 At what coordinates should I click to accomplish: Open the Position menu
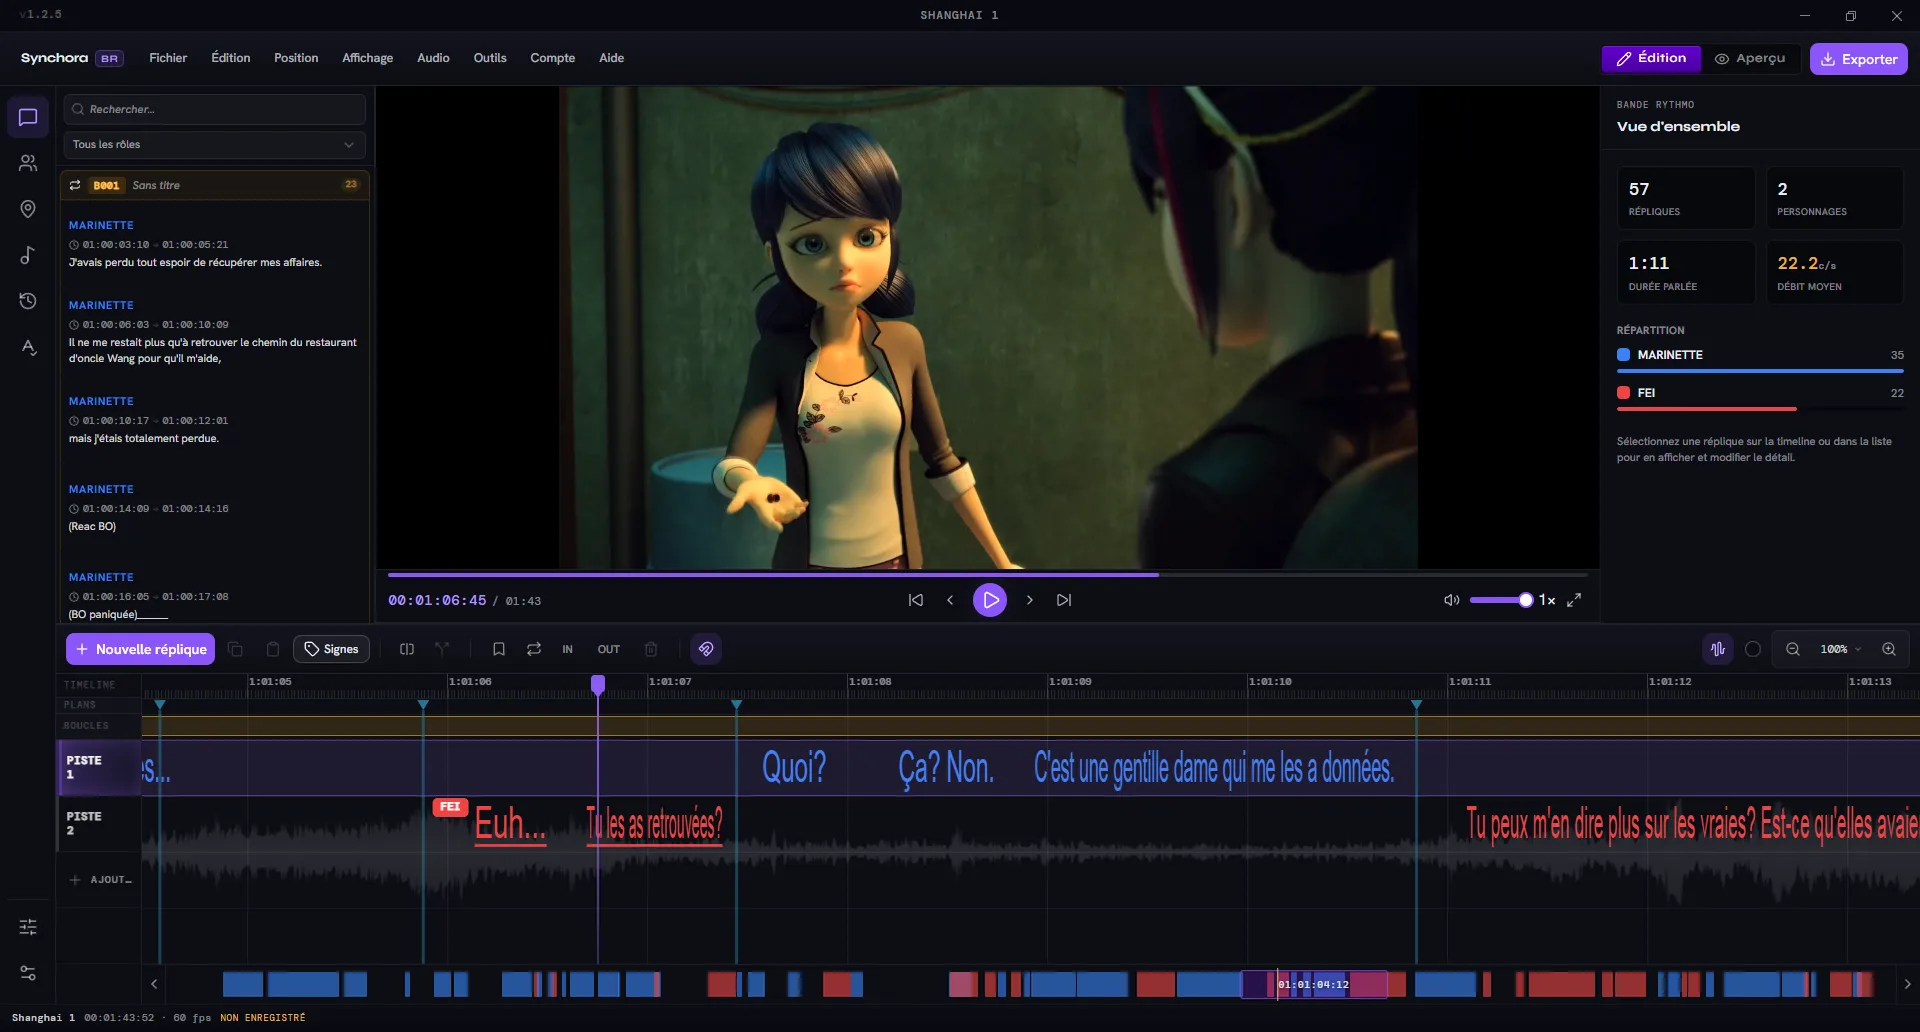[296, 58]
